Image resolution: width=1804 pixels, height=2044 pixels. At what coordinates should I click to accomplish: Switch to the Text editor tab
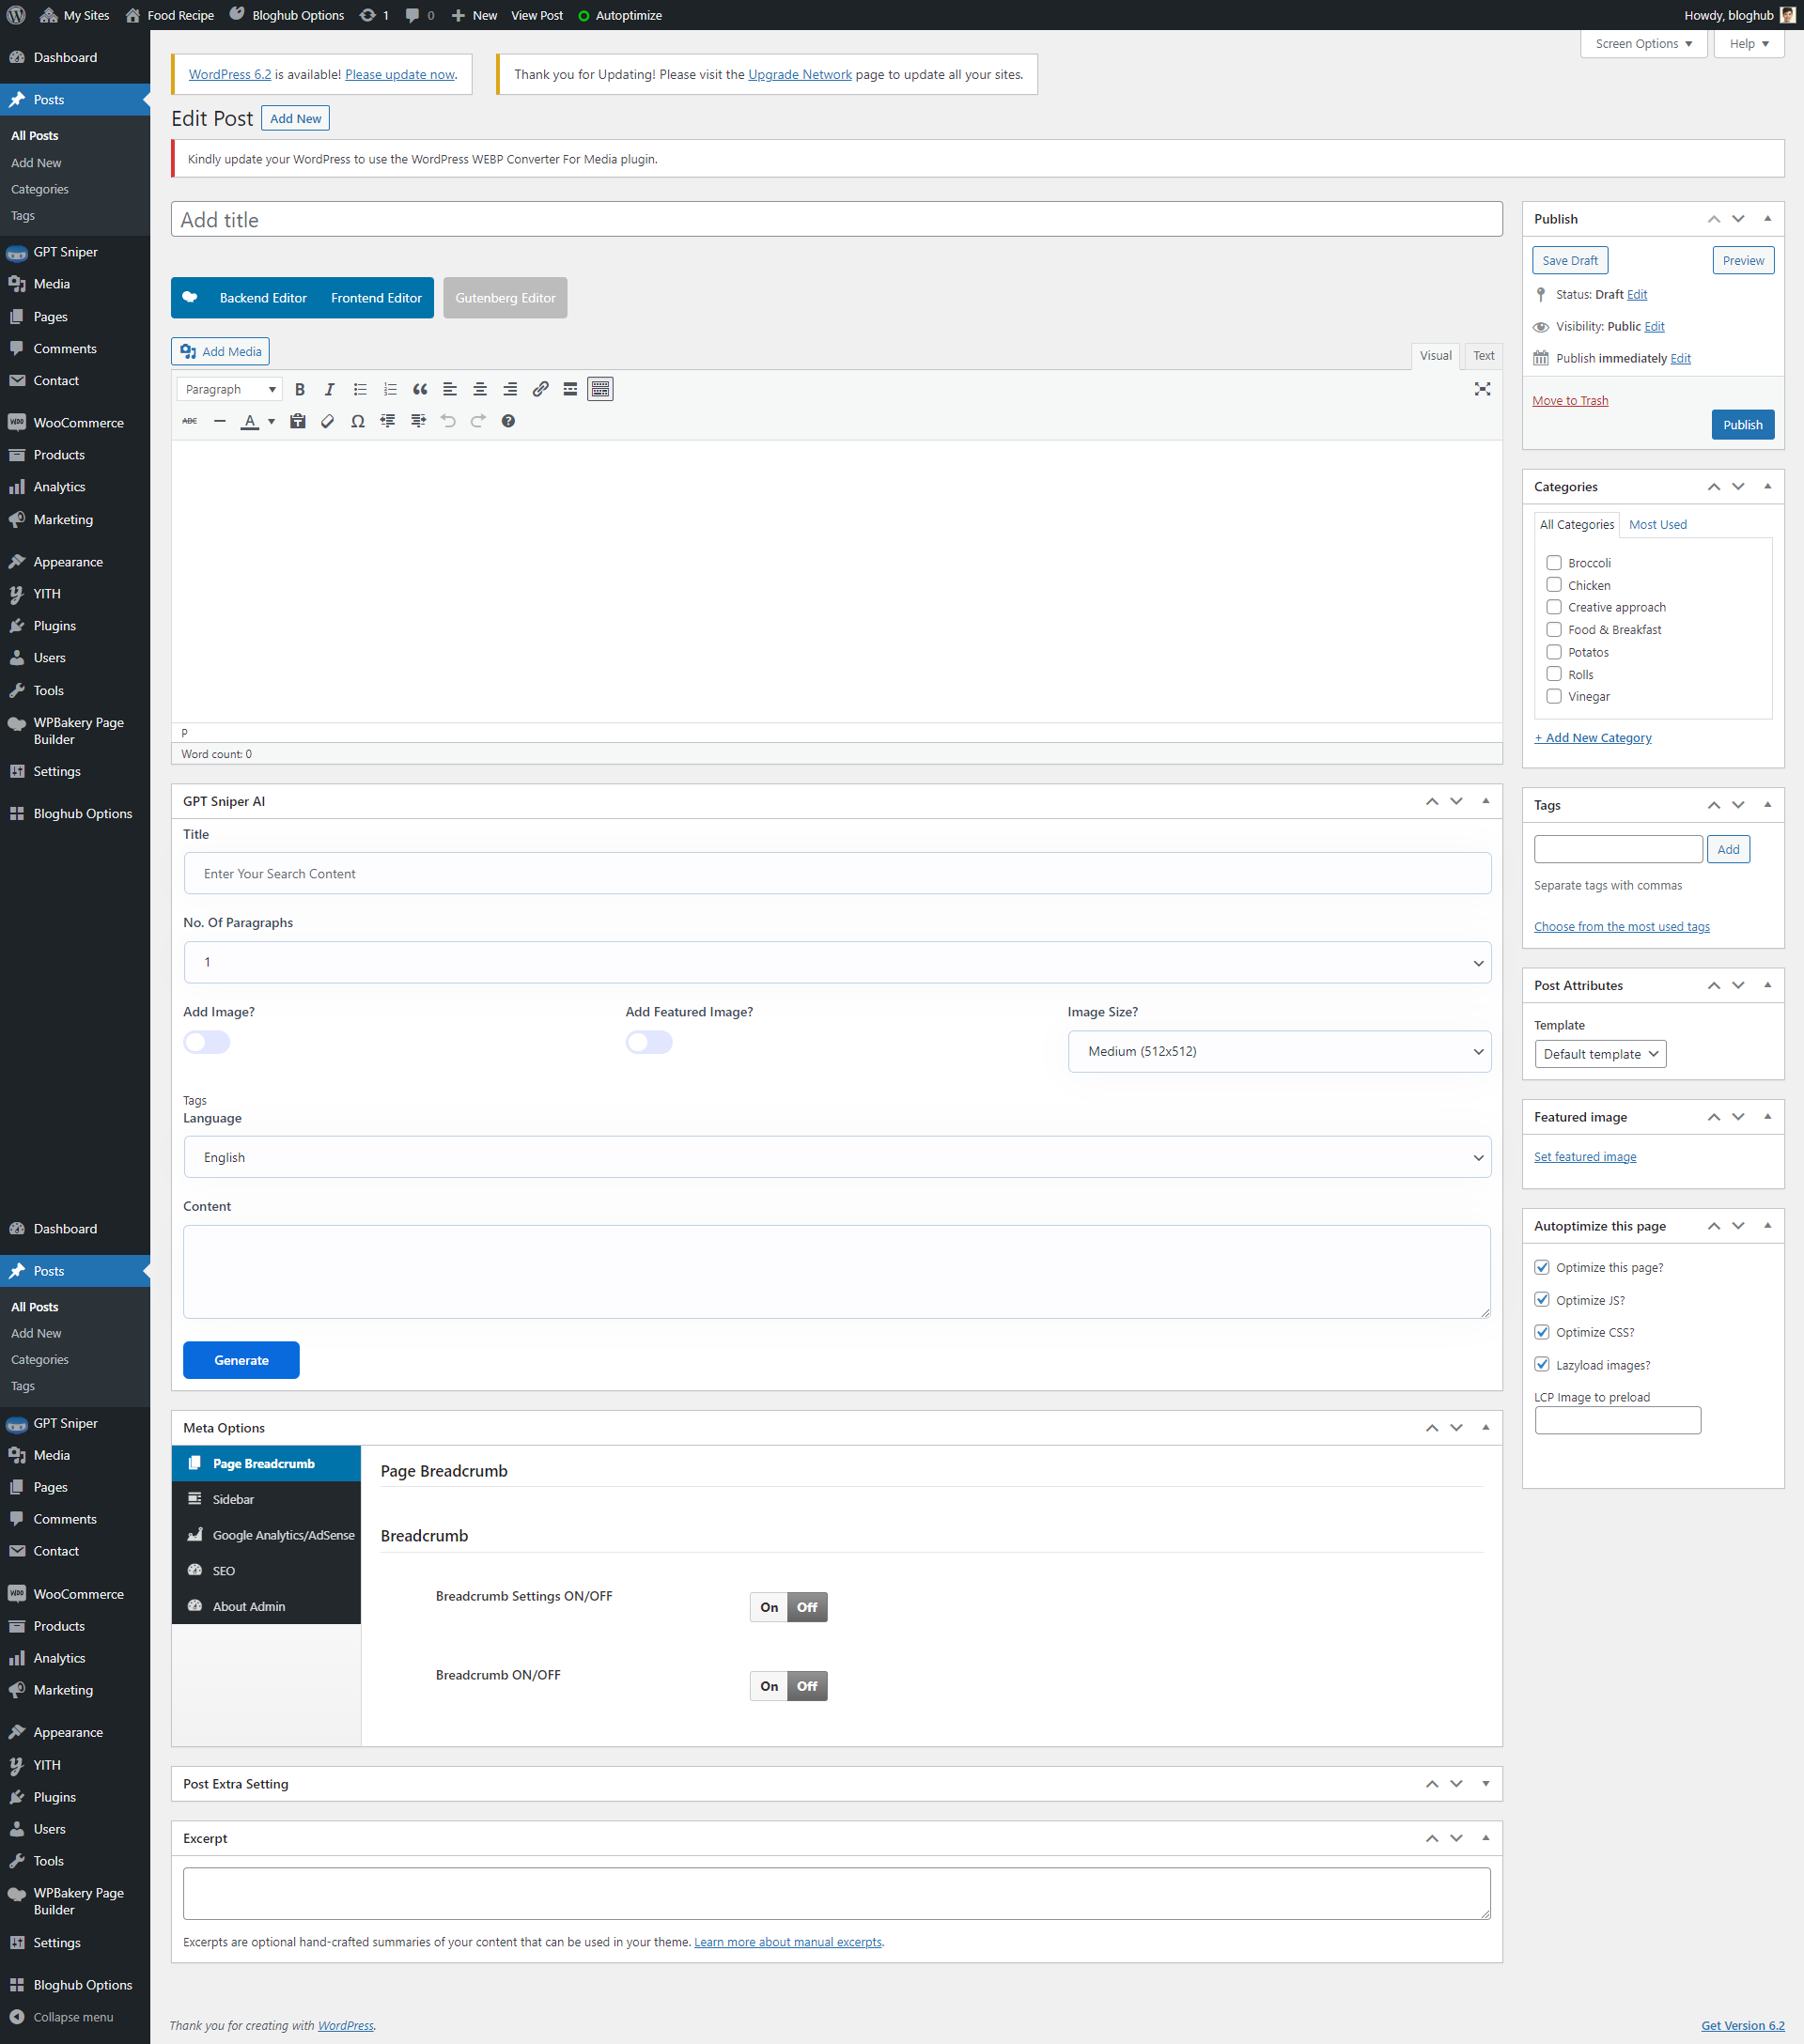coord(1483,355)
